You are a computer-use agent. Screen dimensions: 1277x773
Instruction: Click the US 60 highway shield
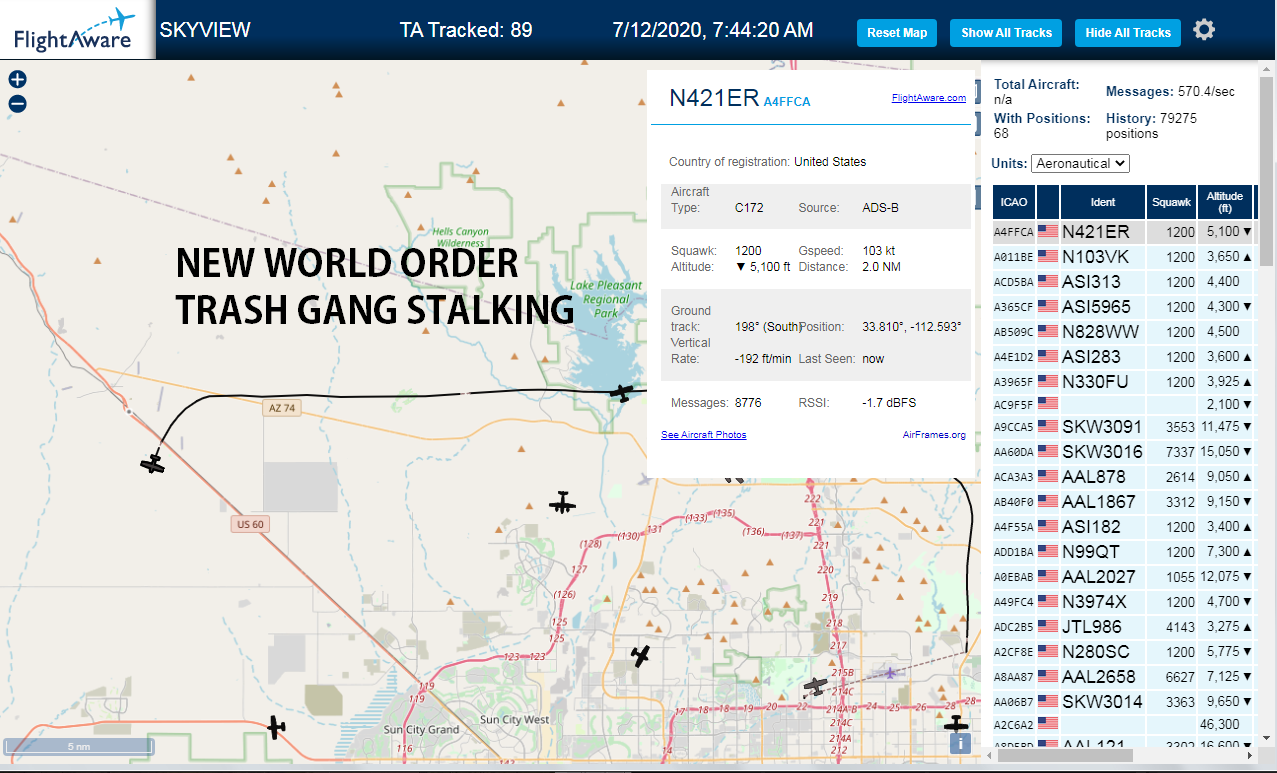coord(250,524)
